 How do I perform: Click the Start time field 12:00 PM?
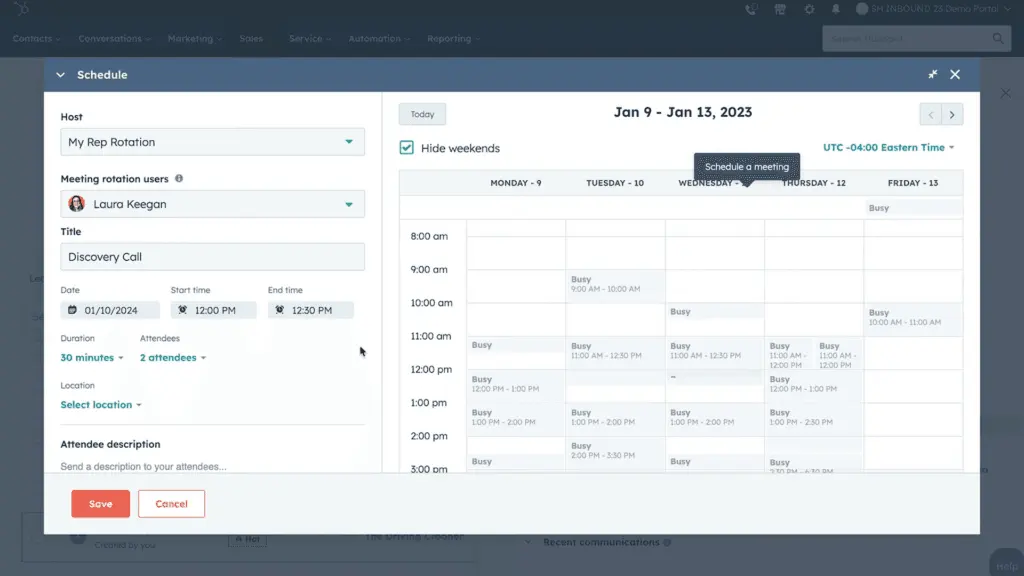214,310
